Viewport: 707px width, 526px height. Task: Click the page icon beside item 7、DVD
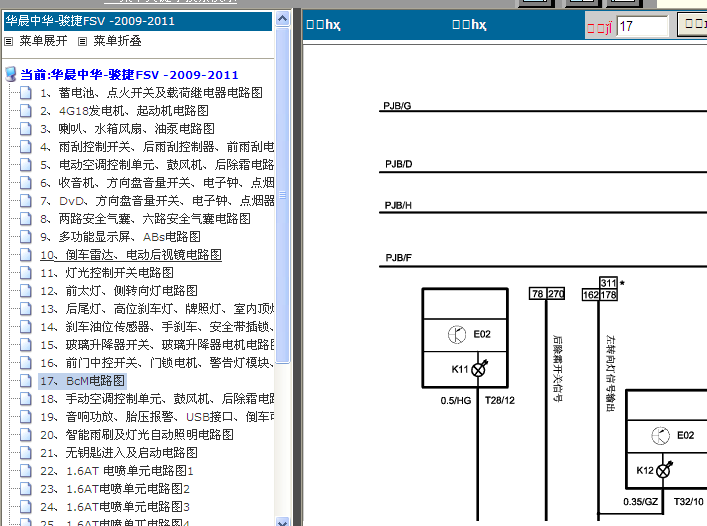click(26, 201)
